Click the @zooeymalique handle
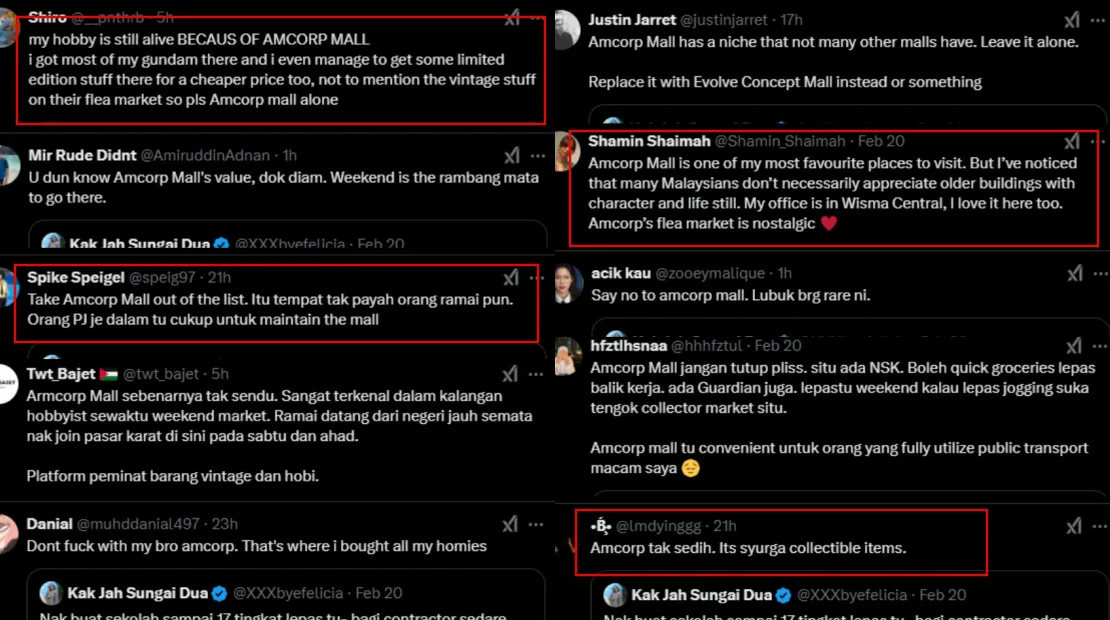This screenshot has height=620, width=1110. [709, 273]
